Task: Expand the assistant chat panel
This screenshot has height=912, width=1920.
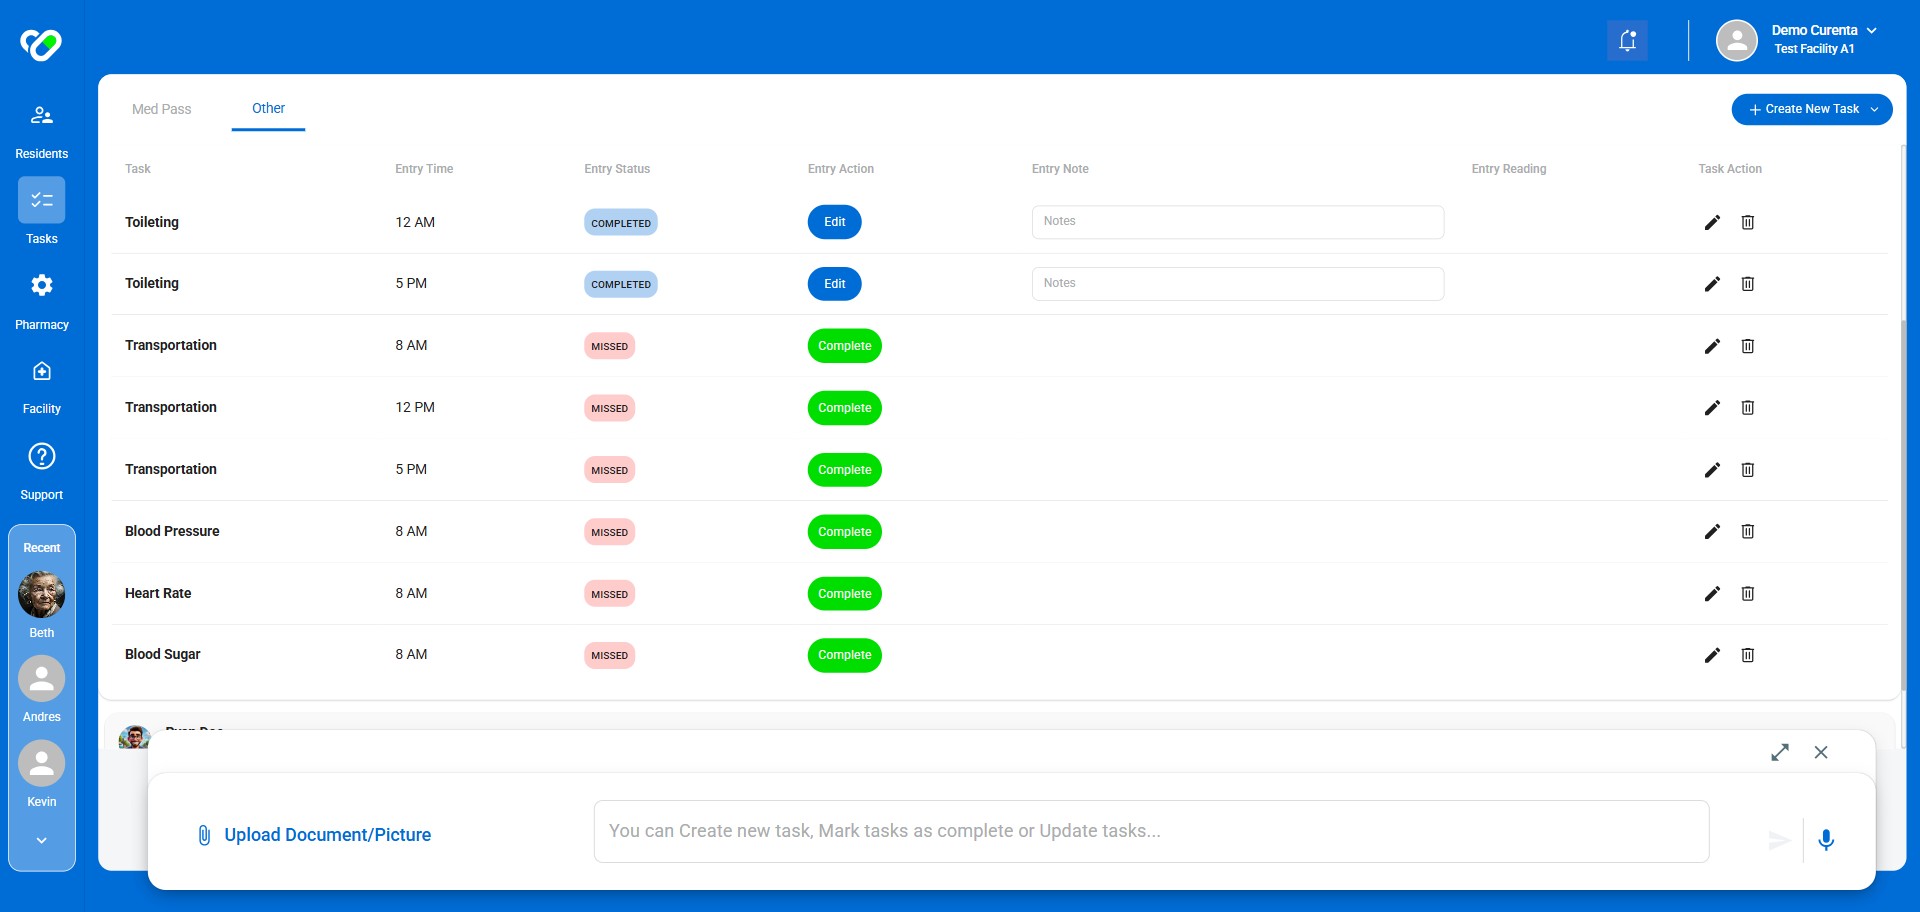Action: (x=1779, y=752)
